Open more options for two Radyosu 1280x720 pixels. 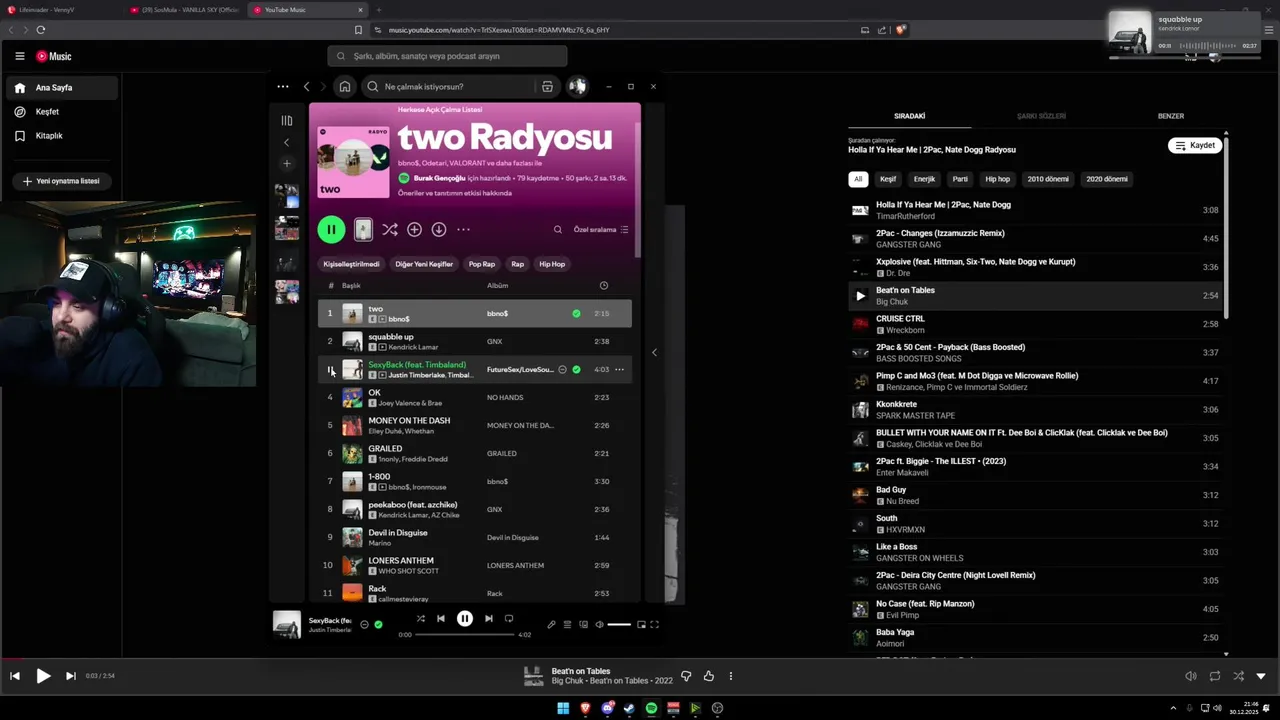click(x=463, y=229)
